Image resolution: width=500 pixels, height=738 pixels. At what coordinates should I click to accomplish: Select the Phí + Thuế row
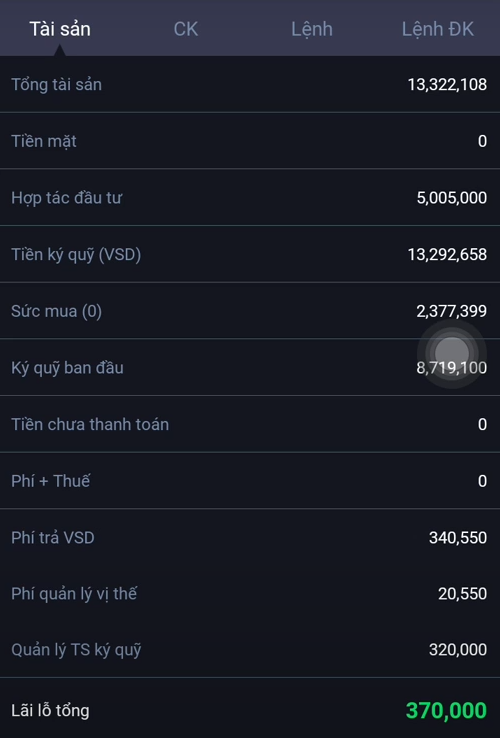[250, 481]
